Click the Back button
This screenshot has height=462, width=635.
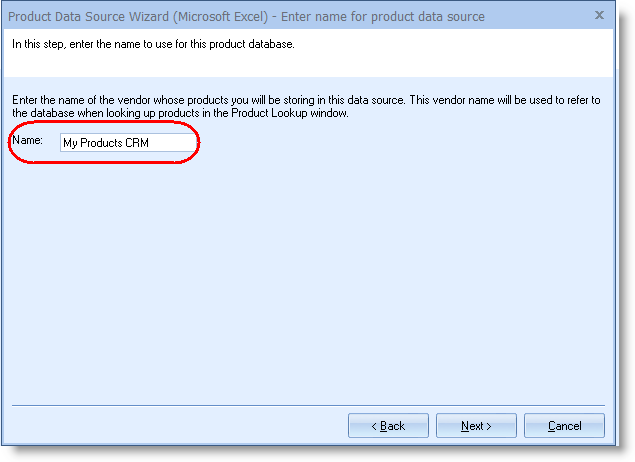388,426
